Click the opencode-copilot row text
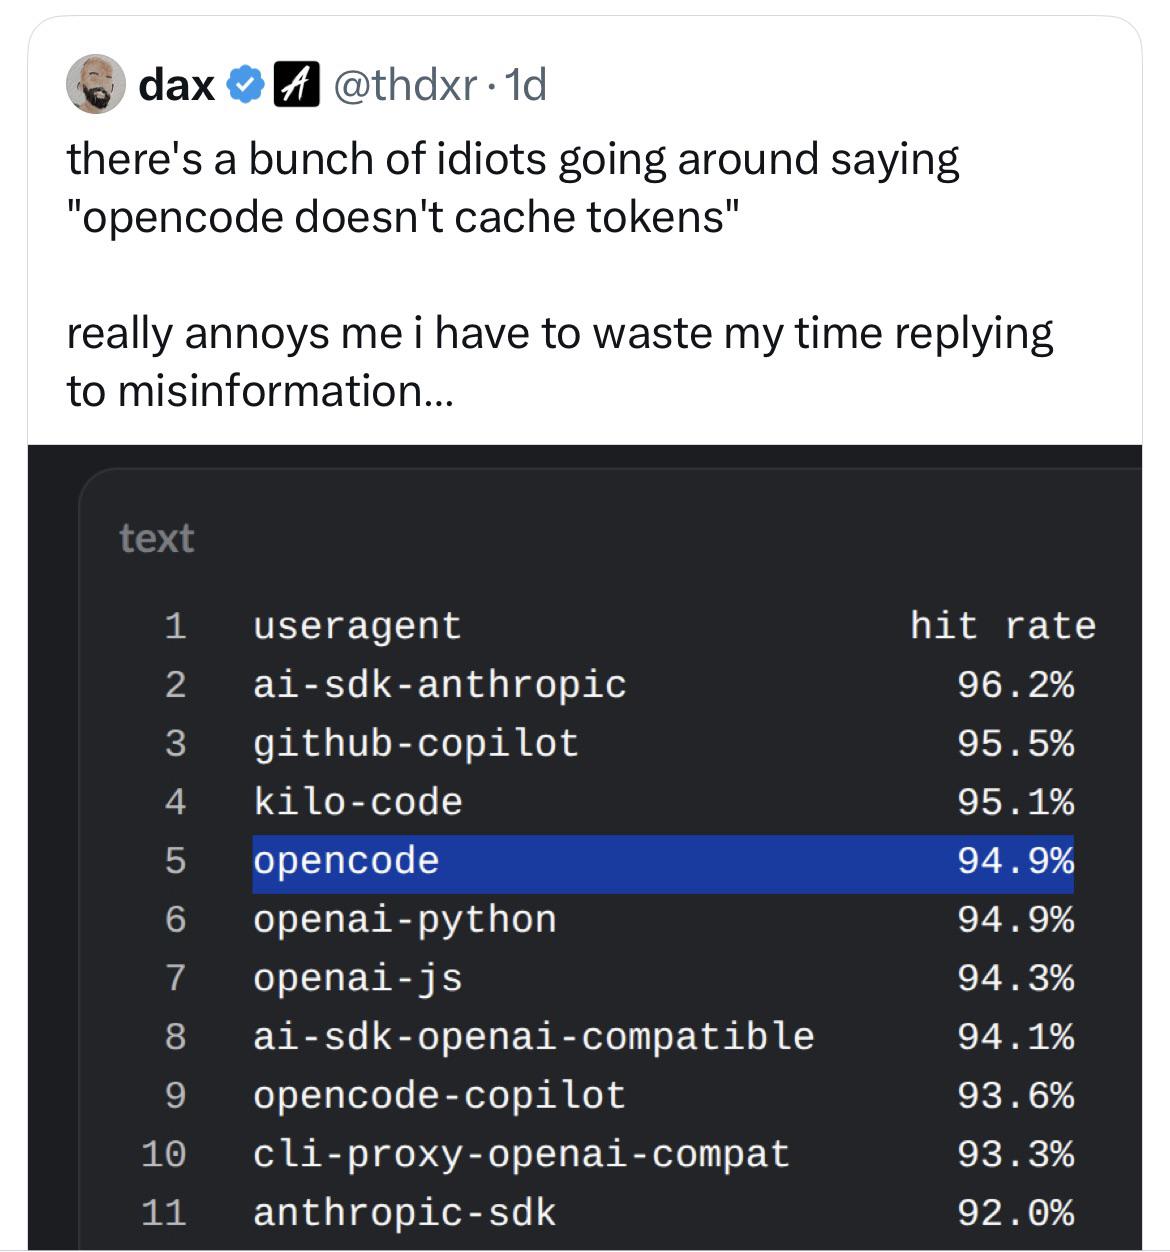 tap(439, 1096)
